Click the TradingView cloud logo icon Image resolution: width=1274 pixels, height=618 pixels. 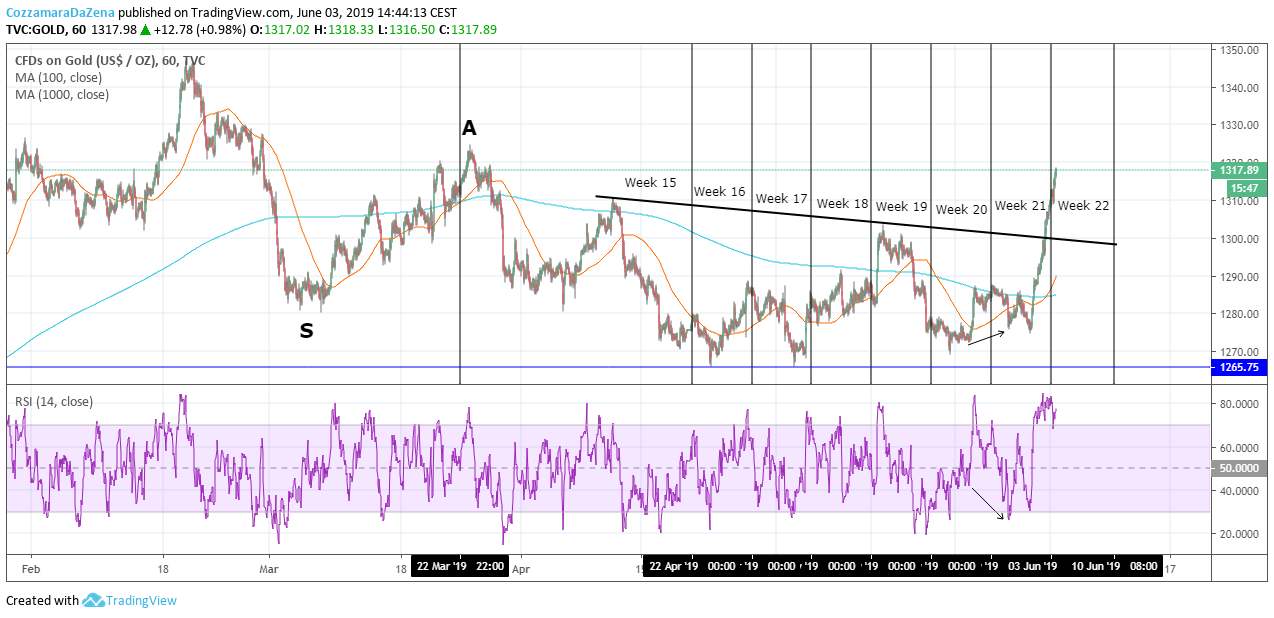94,600
